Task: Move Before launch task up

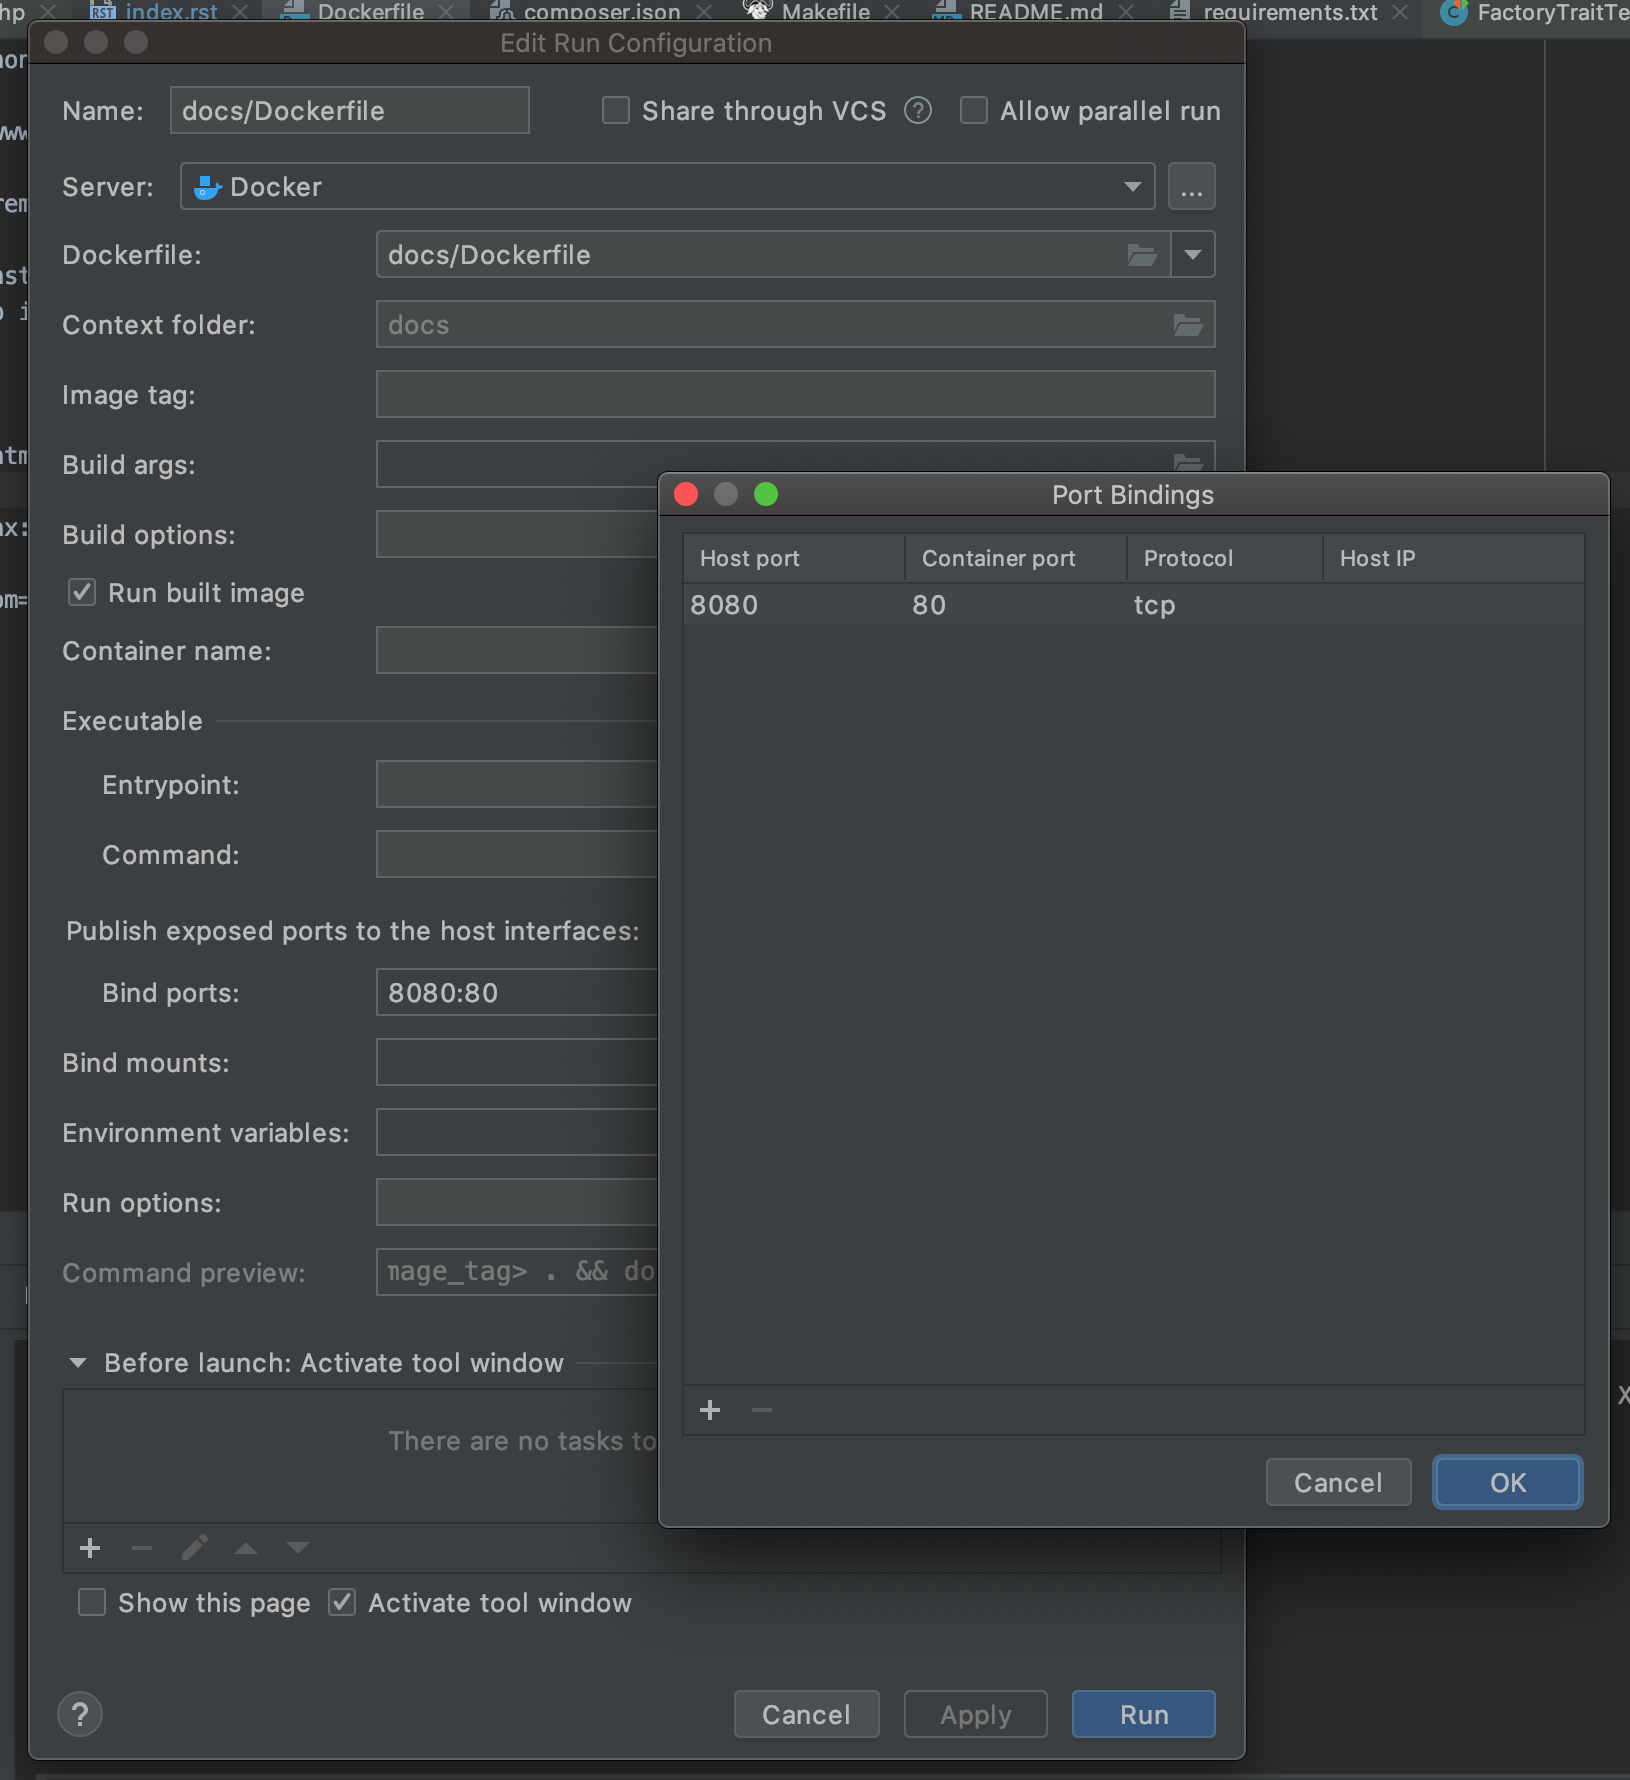Action: click(x=246, y=1548)
